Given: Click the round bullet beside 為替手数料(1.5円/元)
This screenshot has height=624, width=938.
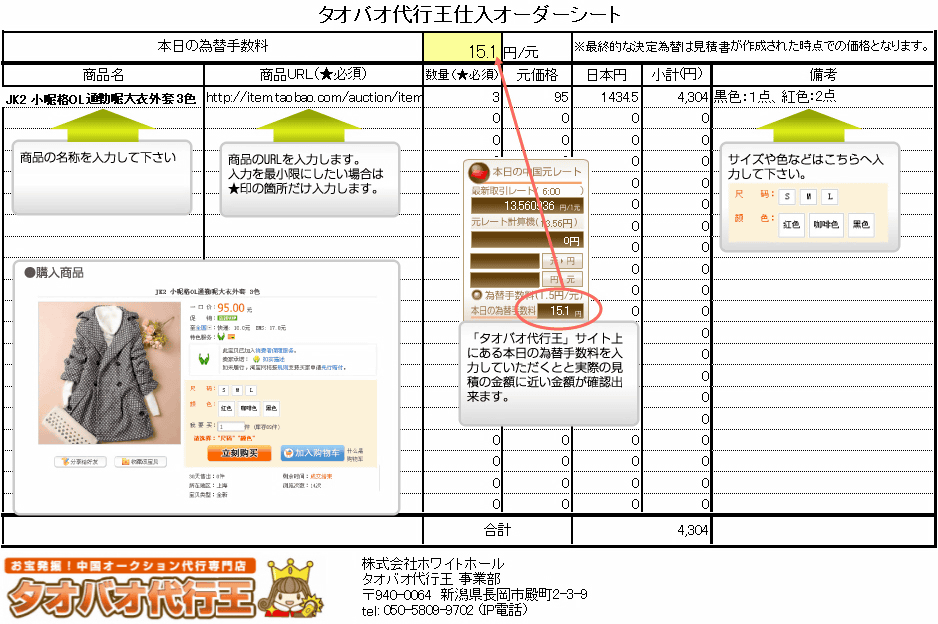Looking at the screenshot, I should coord(477,295).
